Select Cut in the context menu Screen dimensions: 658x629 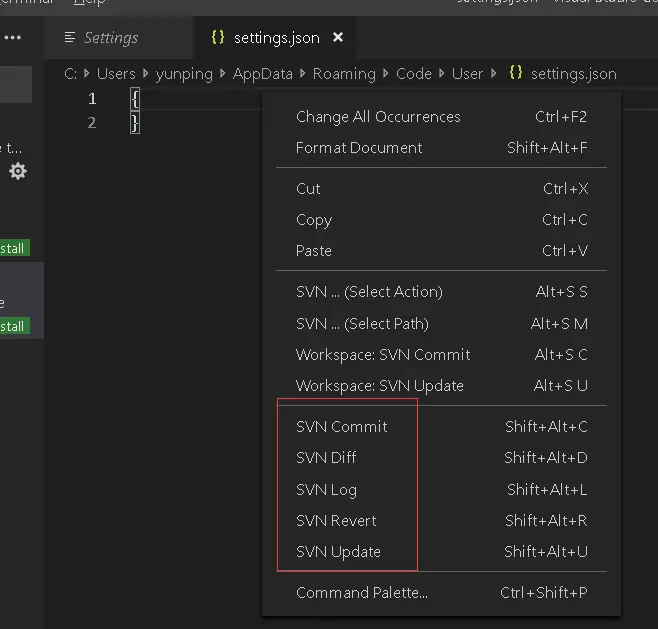(441, 189)
